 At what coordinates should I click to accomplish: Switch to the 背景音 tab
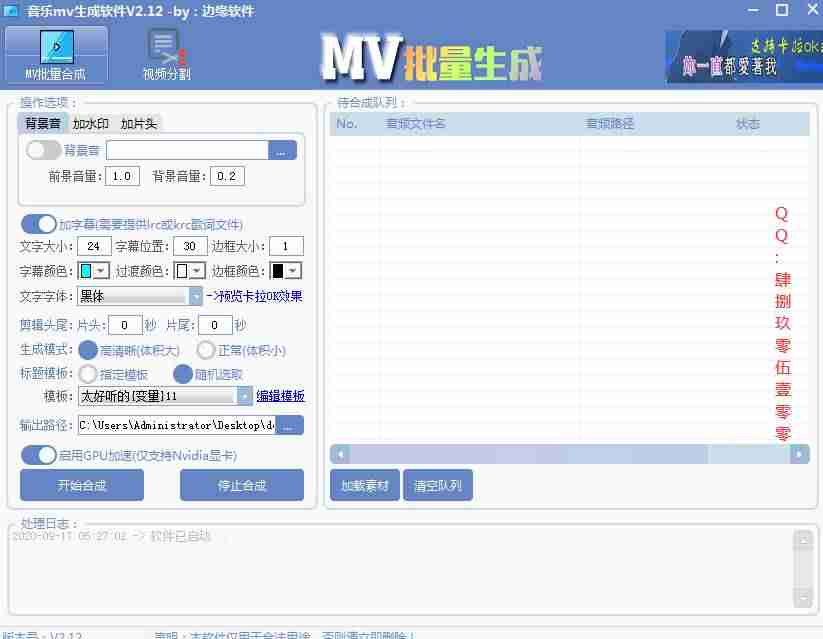43,123
